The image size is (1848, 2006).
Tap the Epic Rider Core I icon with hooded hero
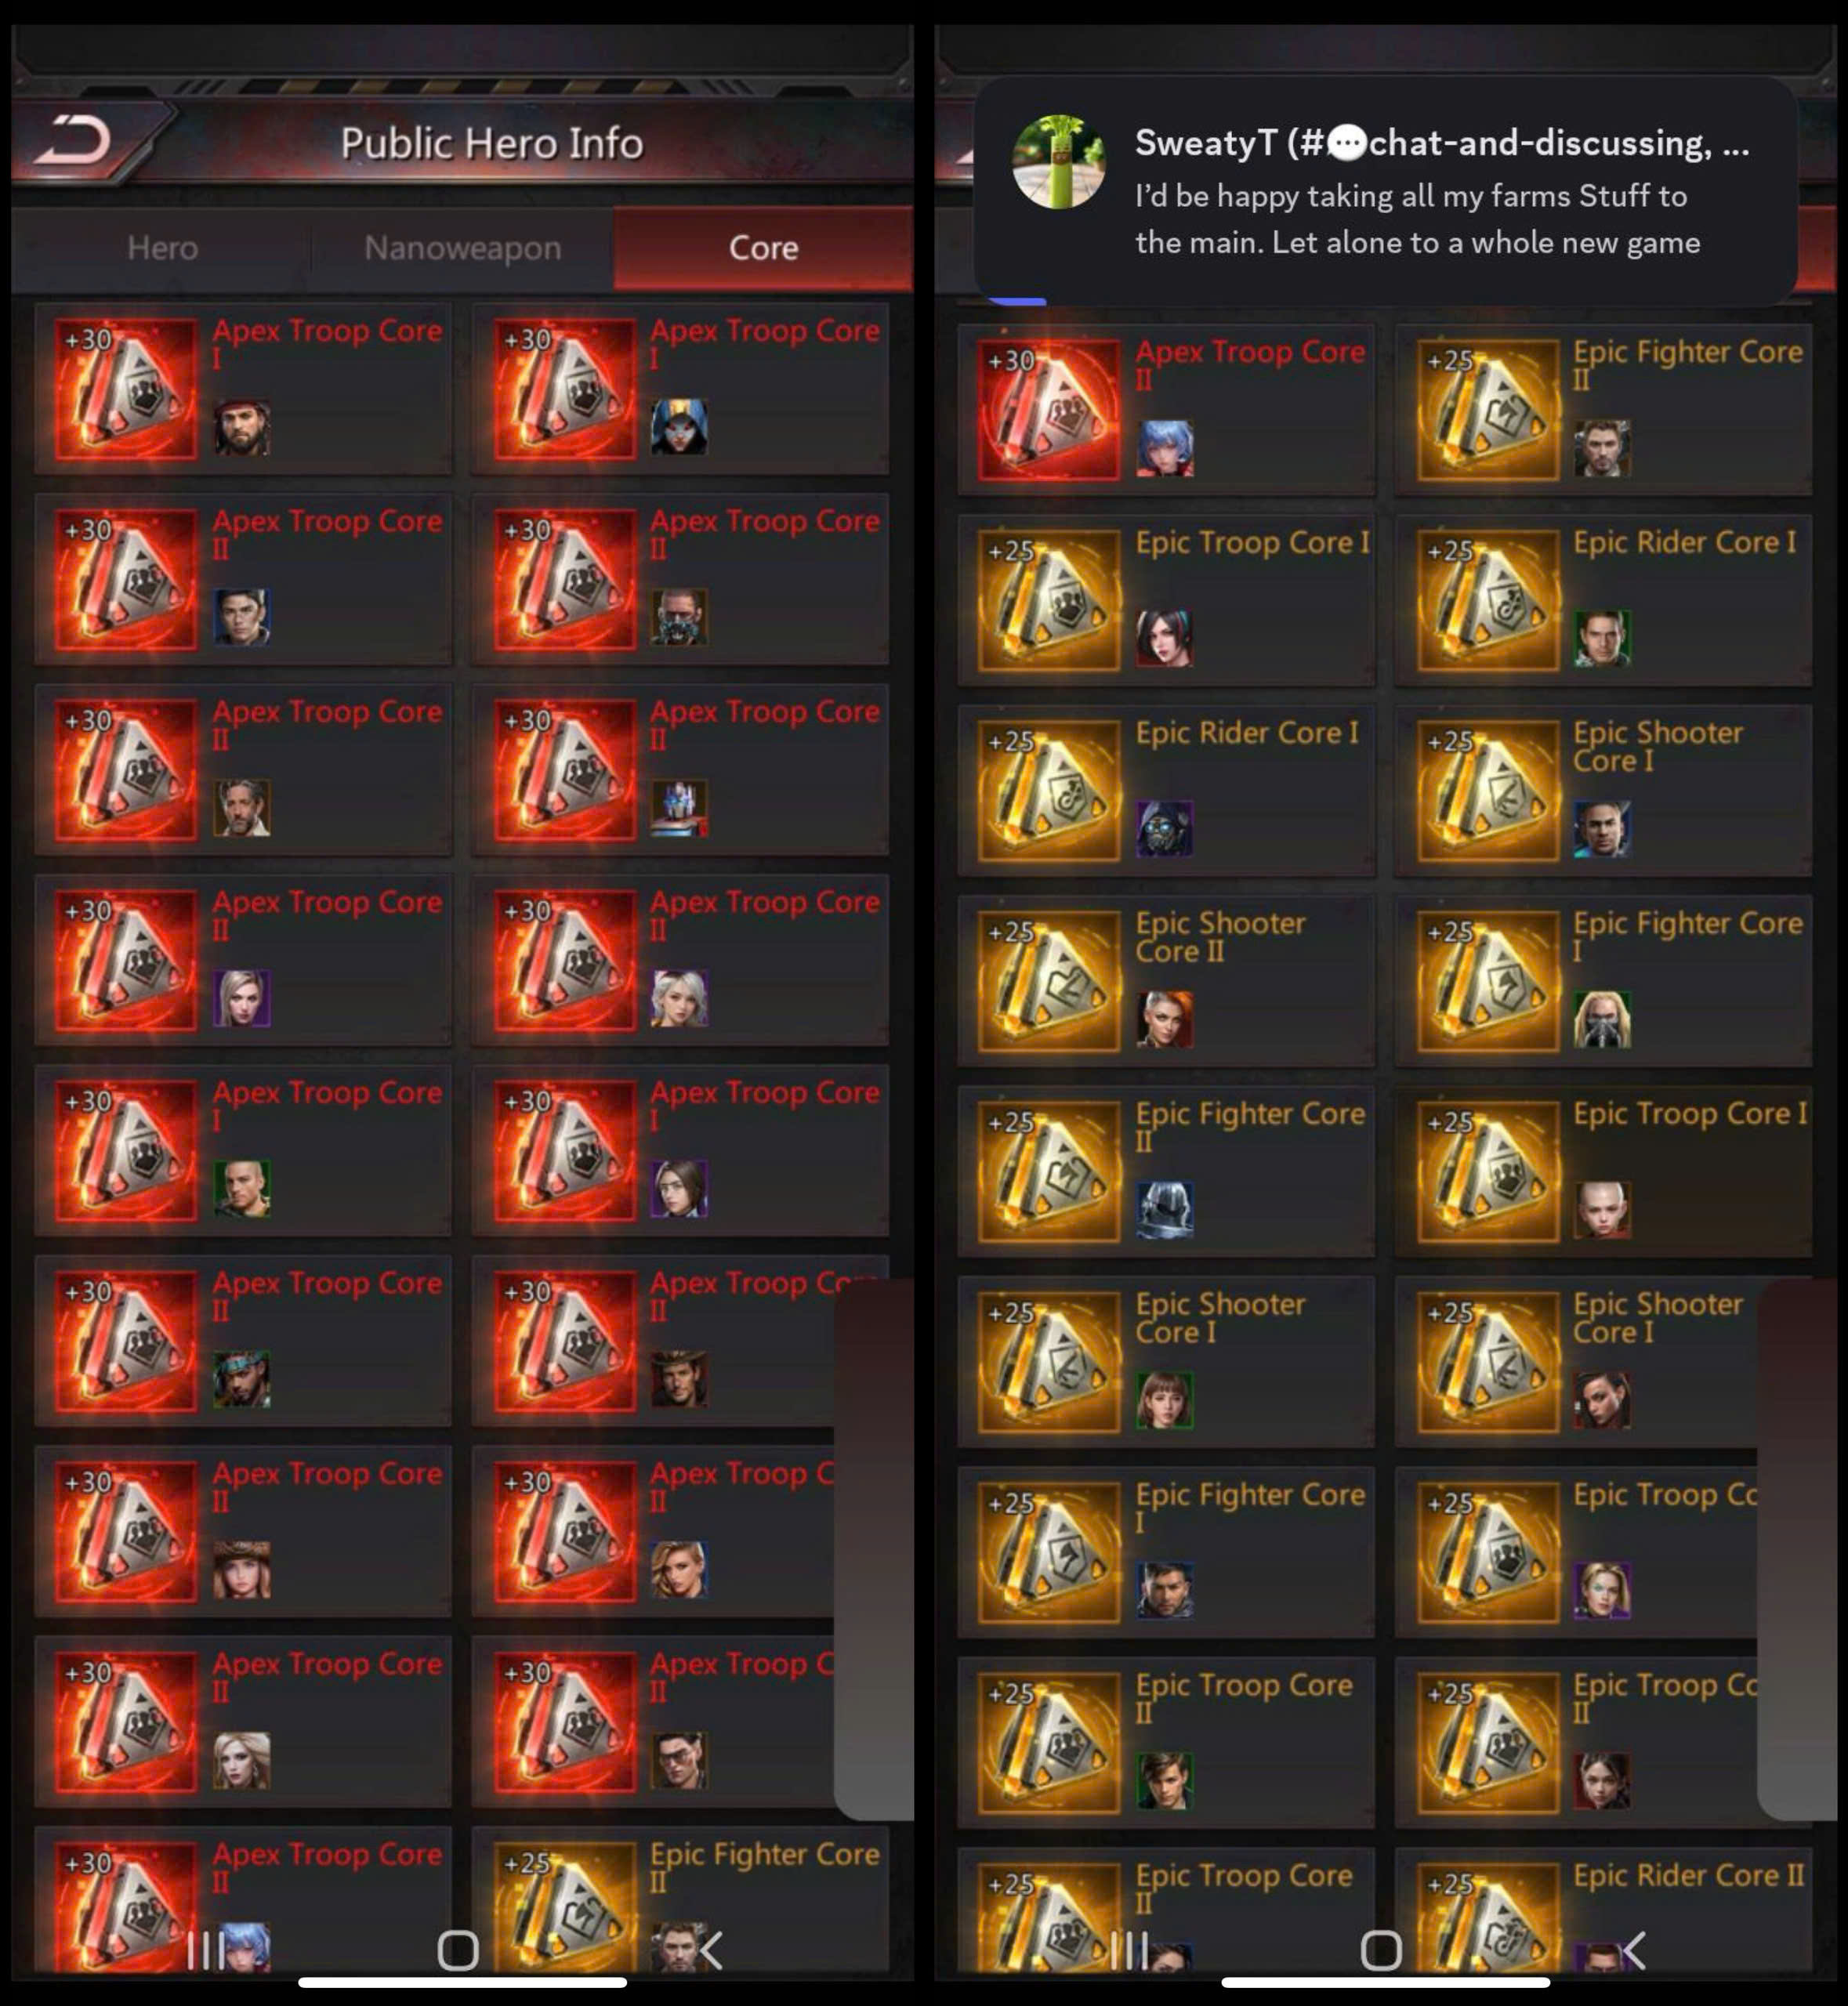pyautogui.click(x=1049, y=791)
